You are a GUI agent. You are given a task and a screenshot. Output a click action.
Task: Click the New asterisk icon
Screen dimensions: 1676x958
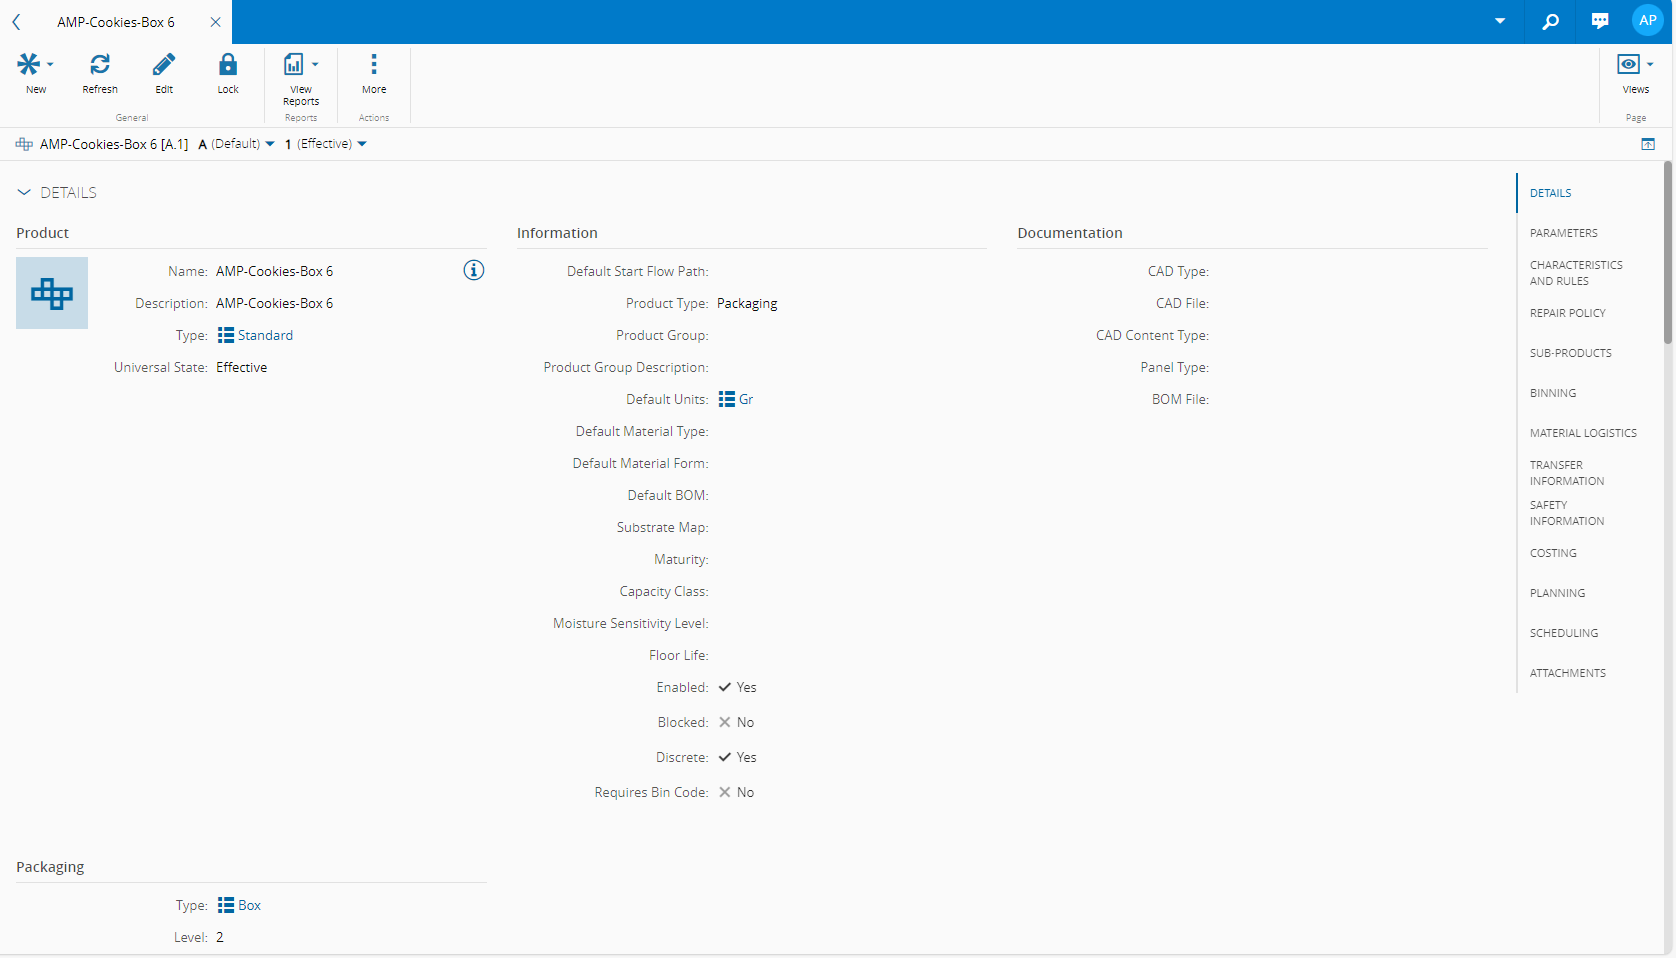(x=29, y=65)
